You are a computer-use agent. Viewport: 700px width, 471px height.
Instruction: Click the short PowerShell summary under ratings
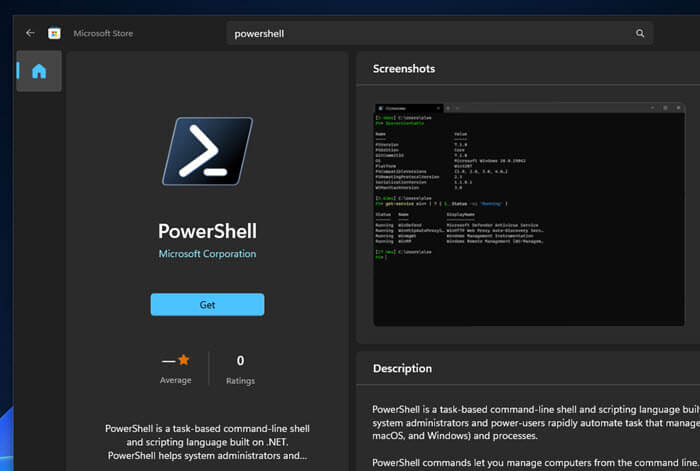point(208,442)
